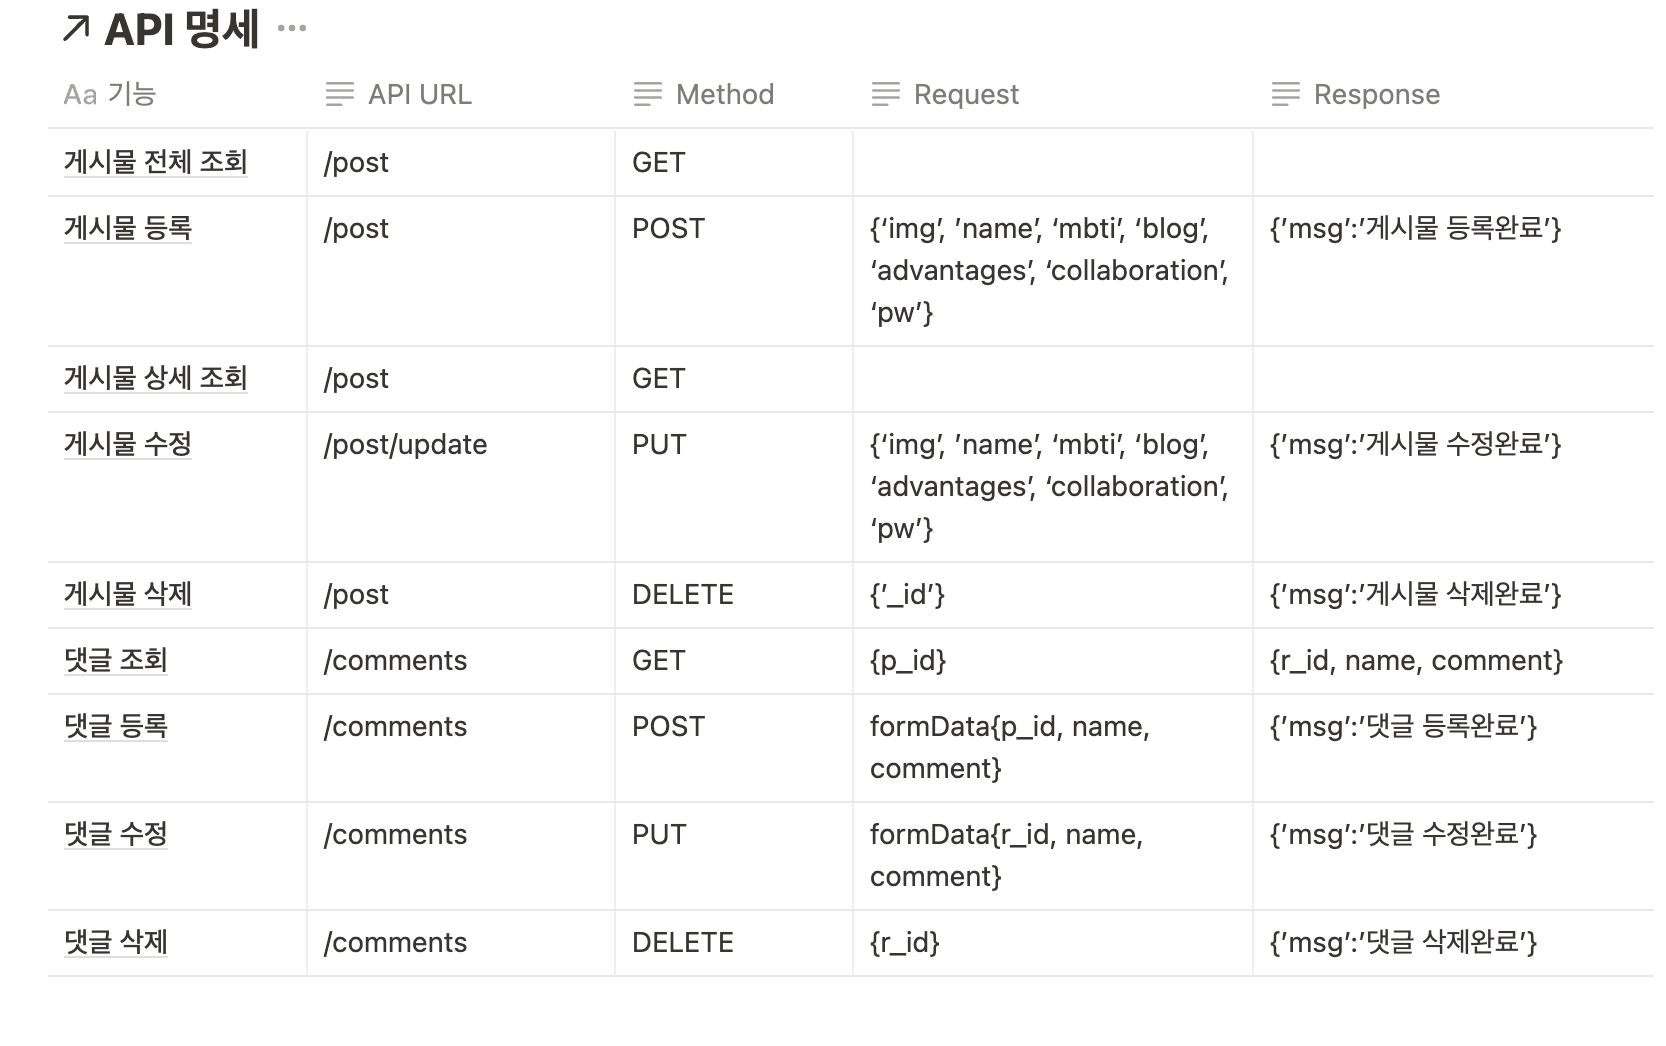Open the API URL column property menu
Viewport: 1666px width, 1046px height.
click(420, 94)
